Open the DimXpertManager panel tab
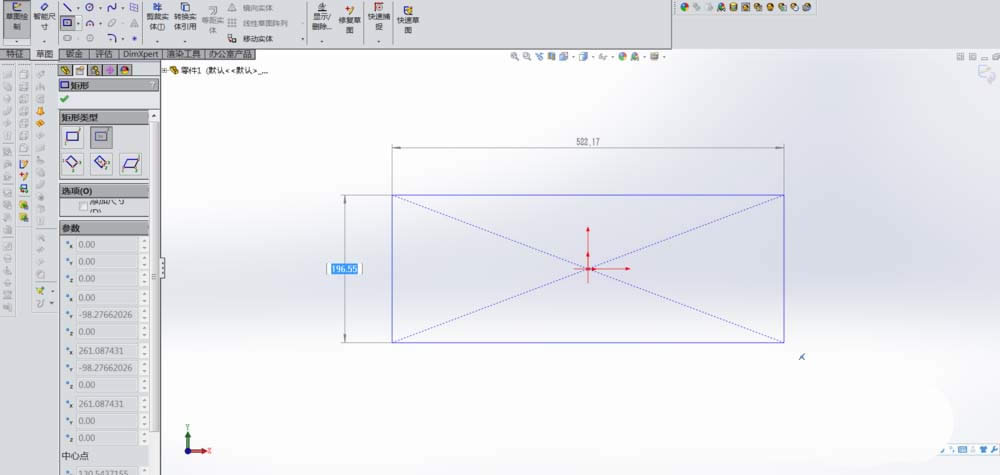Viewport: 1000px width, 475px height. tap(110, 70)
